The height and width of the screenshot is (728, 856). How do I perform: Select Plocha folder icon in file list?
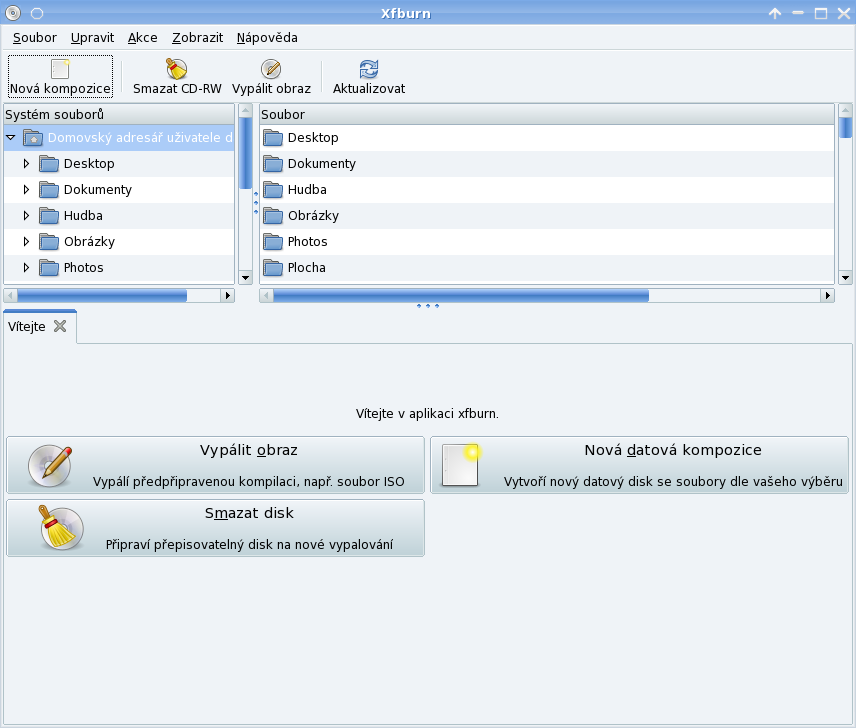273,267
